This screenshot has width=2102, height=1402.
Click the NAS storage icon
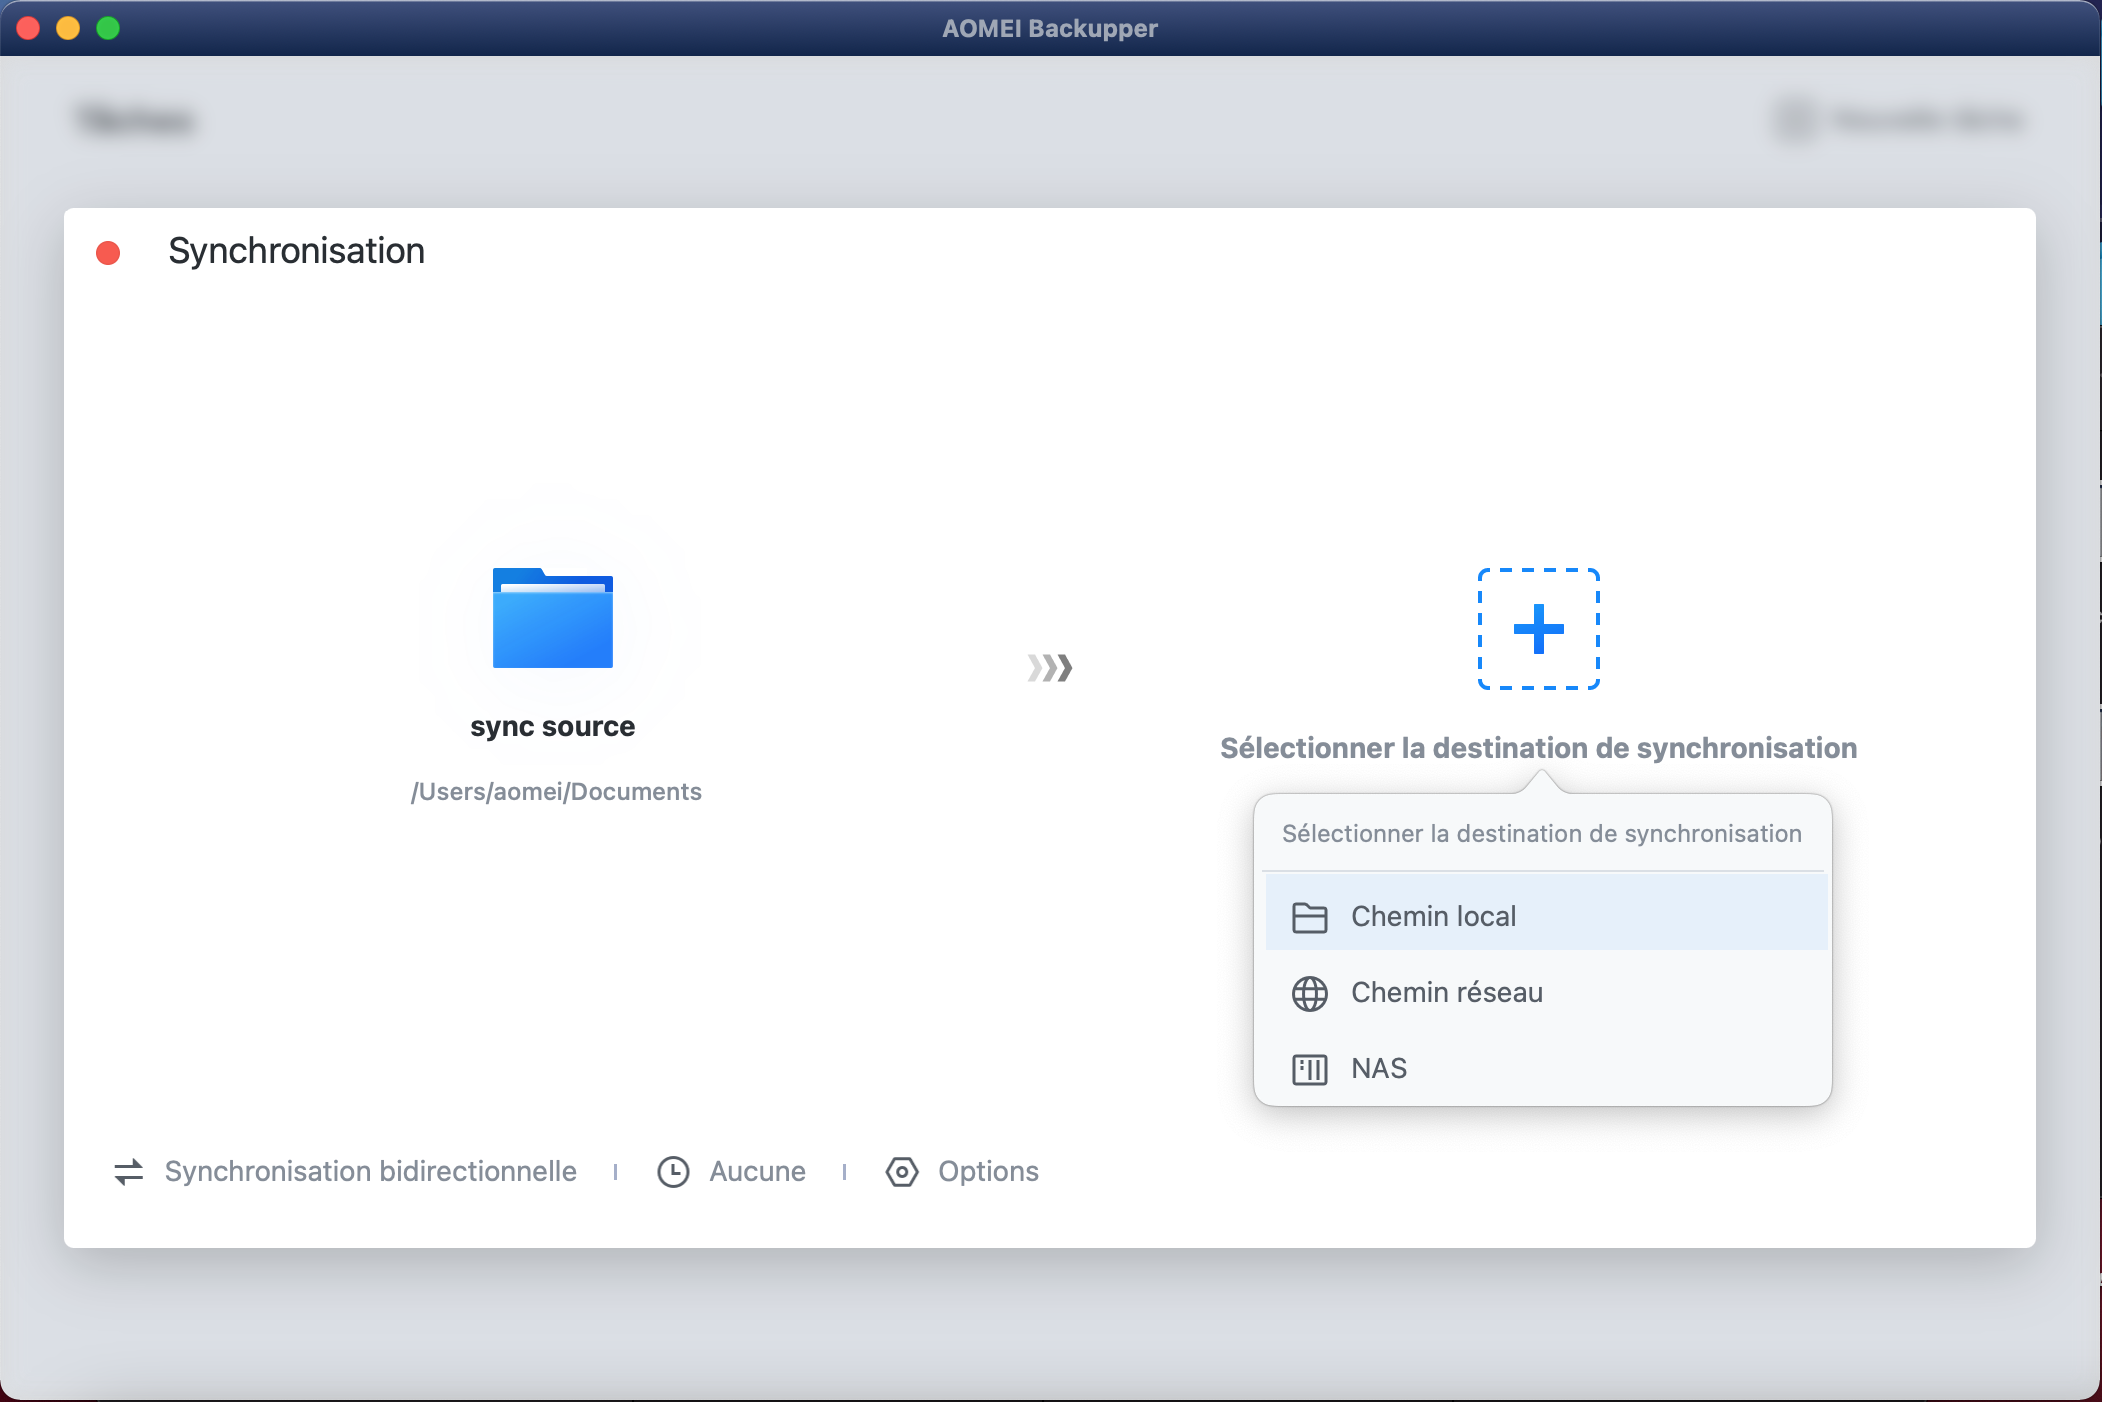1309,1069
